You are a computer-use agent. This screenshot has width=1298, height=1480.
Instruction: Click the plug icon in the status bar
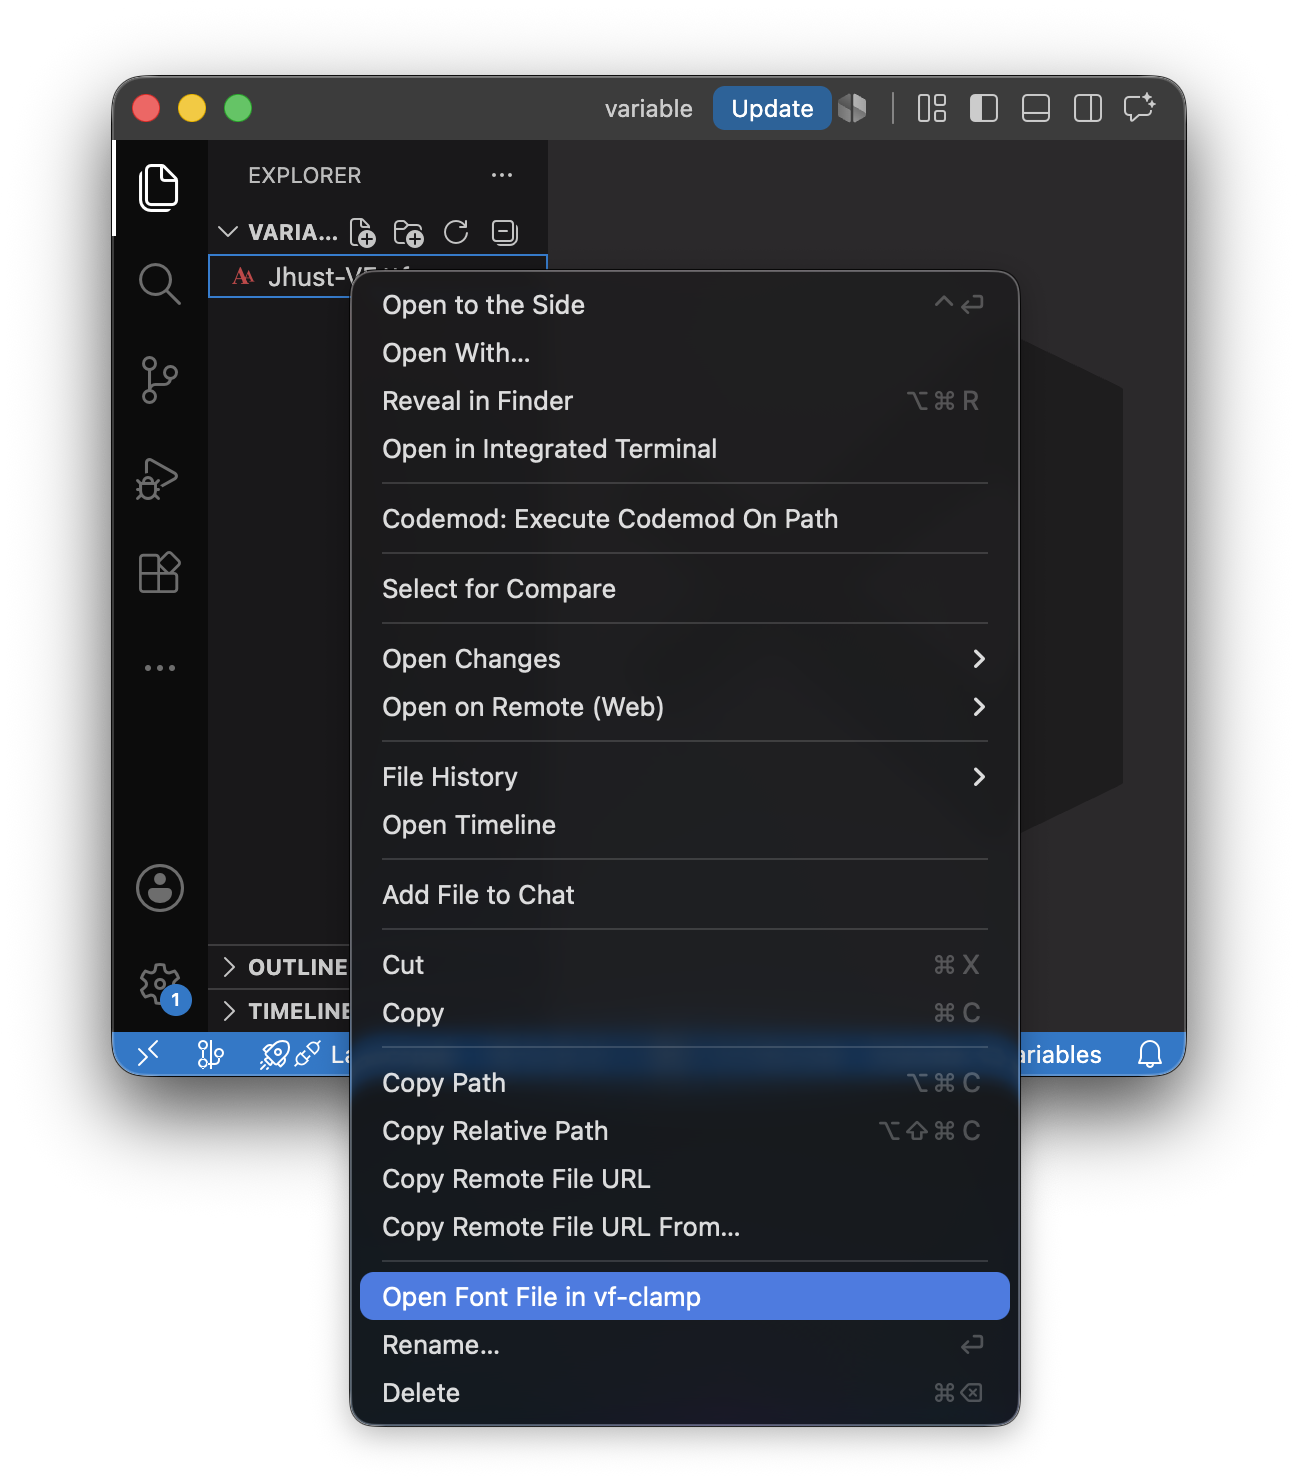click(x=308, y=1053)
